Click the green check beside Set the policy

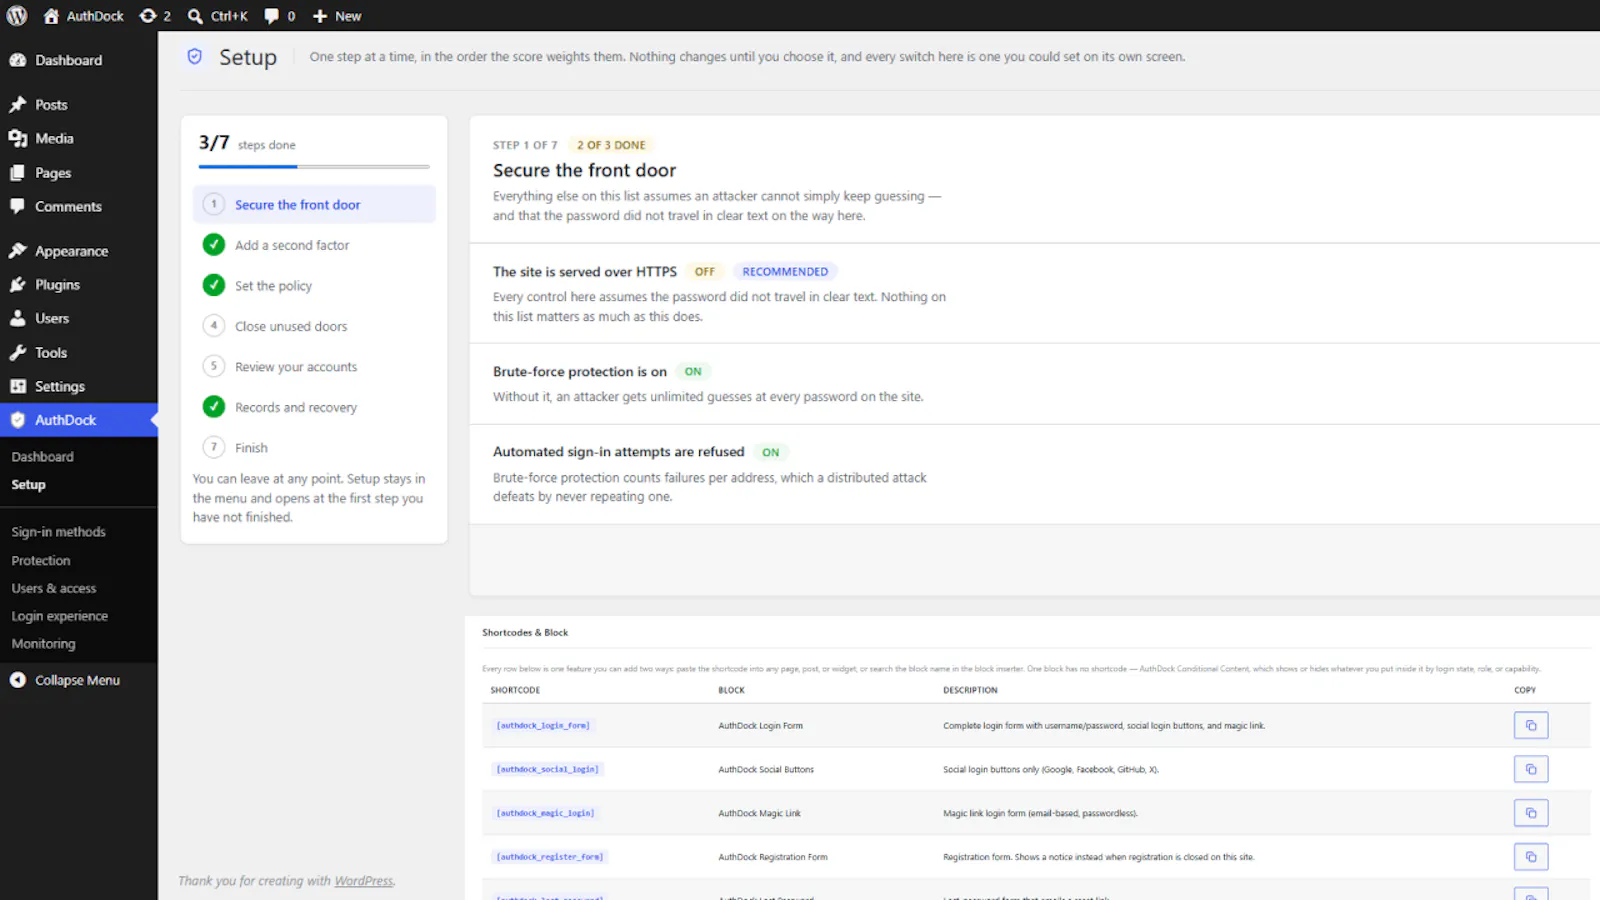[x=213, y=285]
